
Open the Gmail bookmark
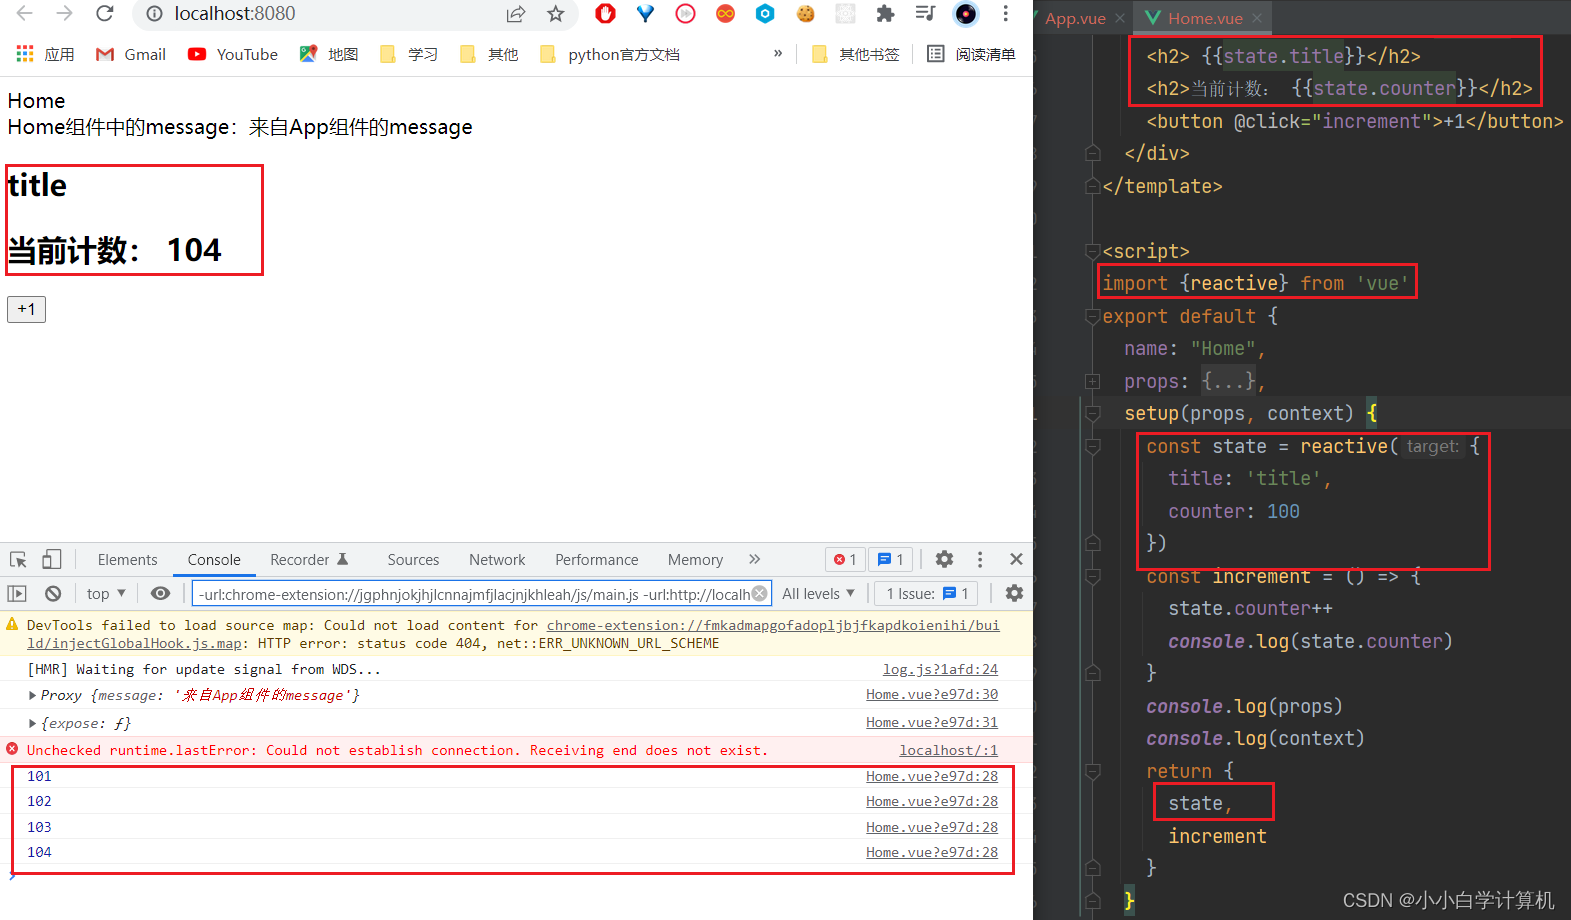tap(131, 54)
